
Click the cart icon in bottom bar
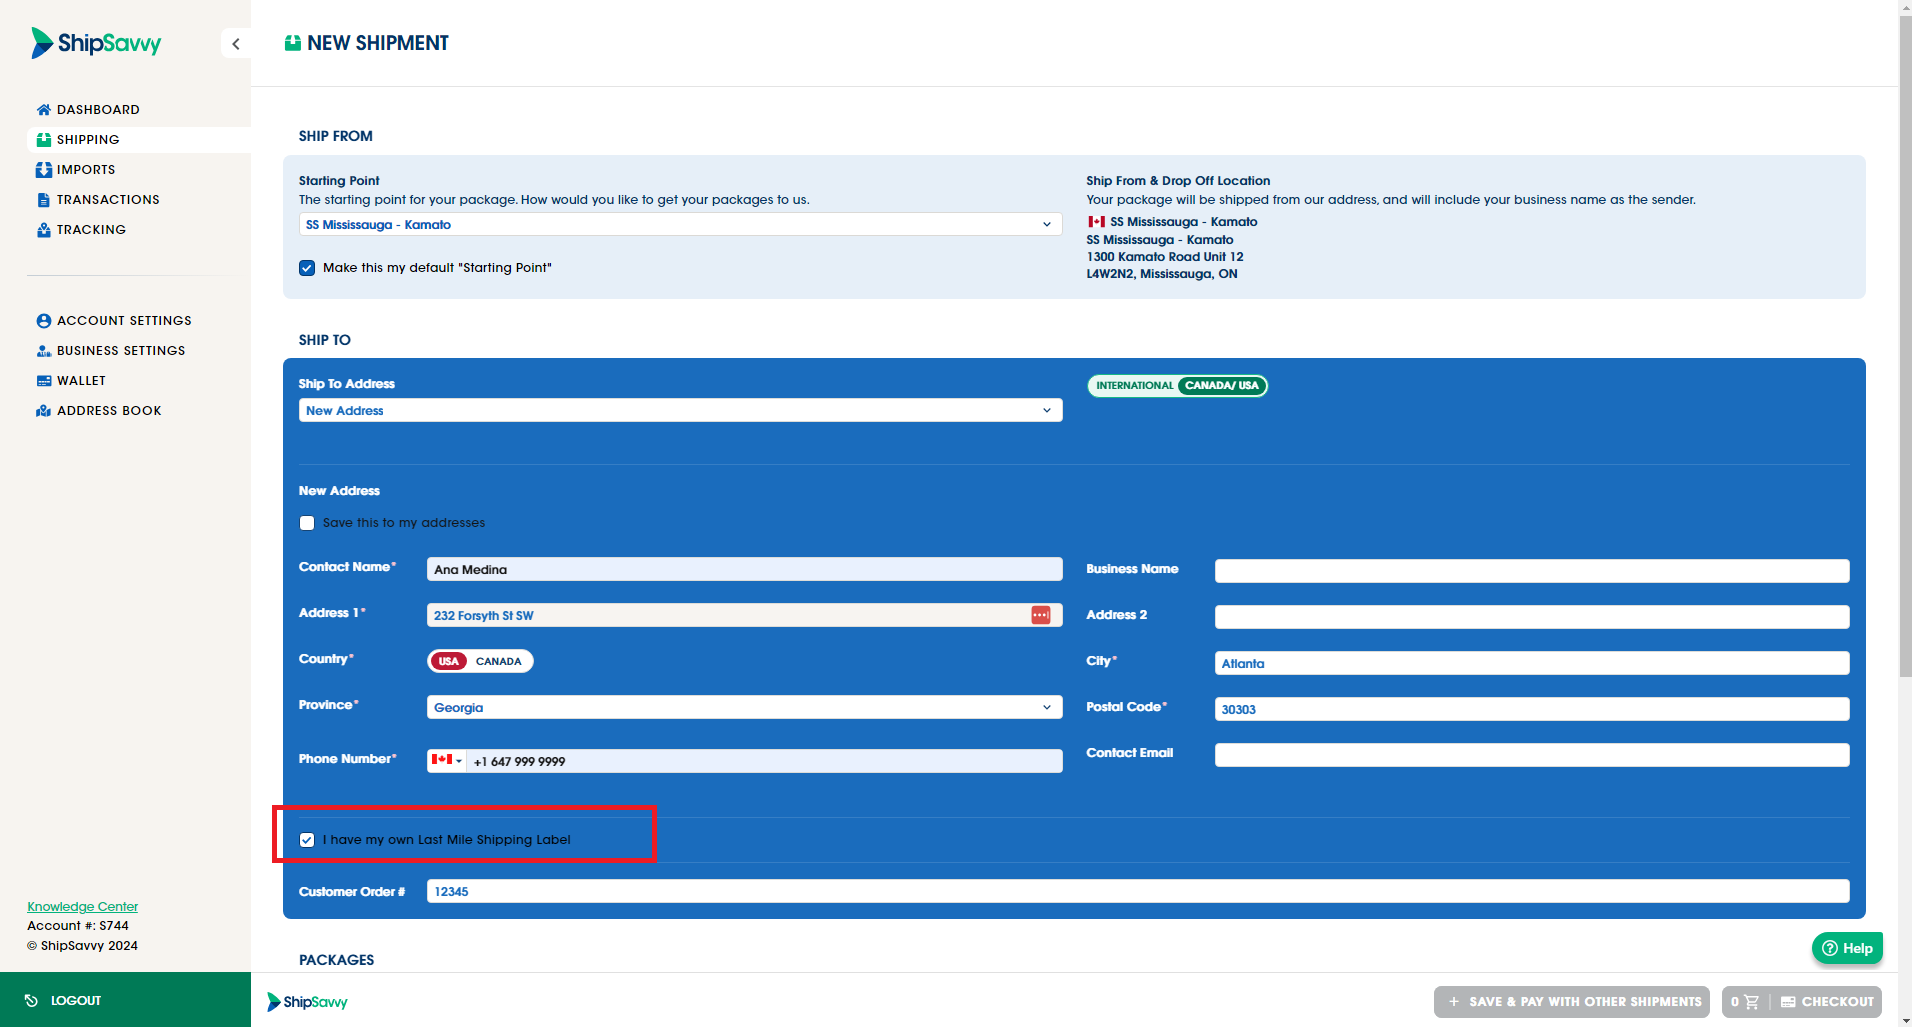click(x=1751, y=1002)
